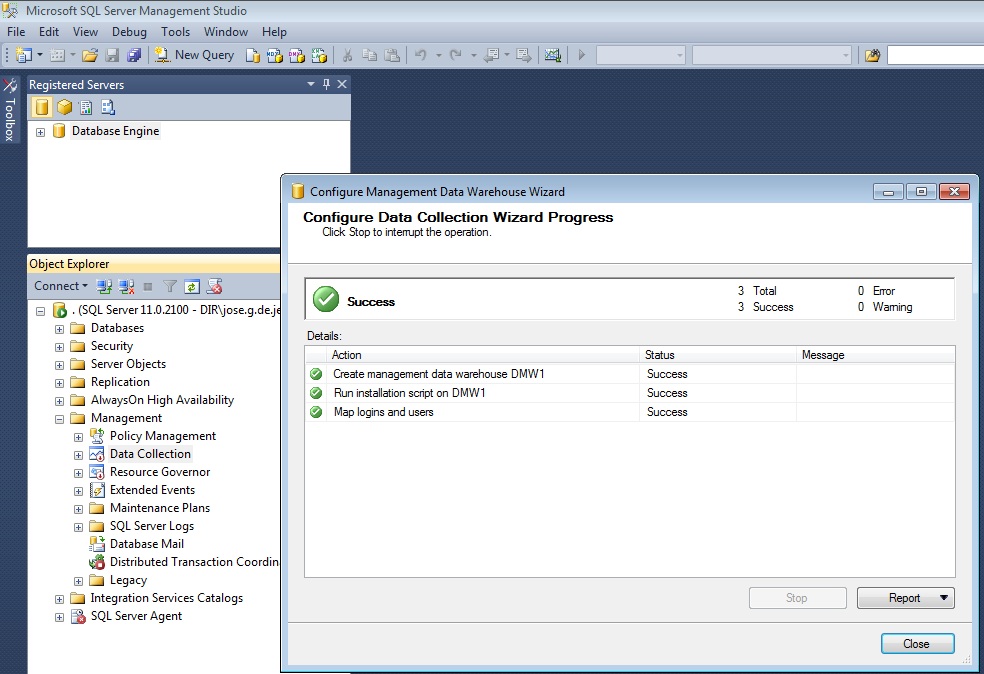Pin the Registered Servers panel

pos(326,83)
